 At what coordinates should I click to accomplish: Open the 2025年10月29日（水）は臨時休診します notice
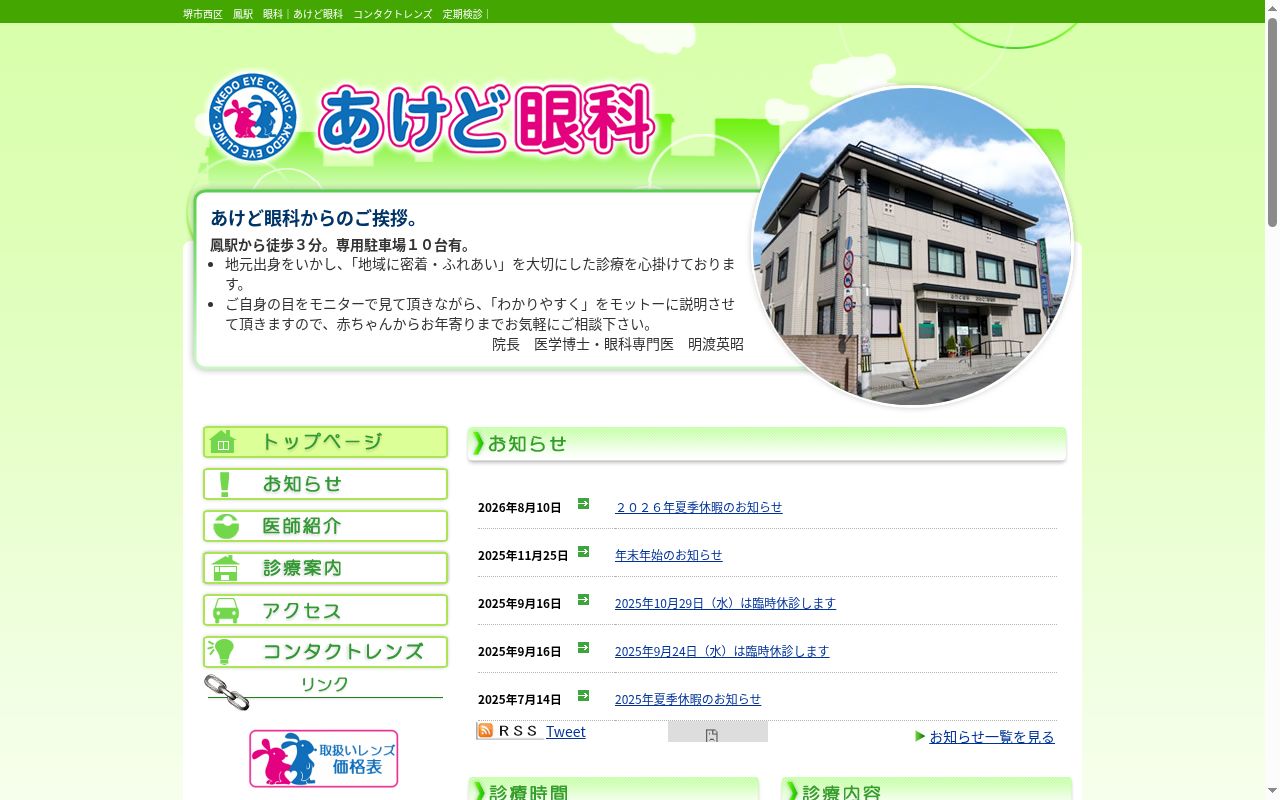tap(725, 603)
